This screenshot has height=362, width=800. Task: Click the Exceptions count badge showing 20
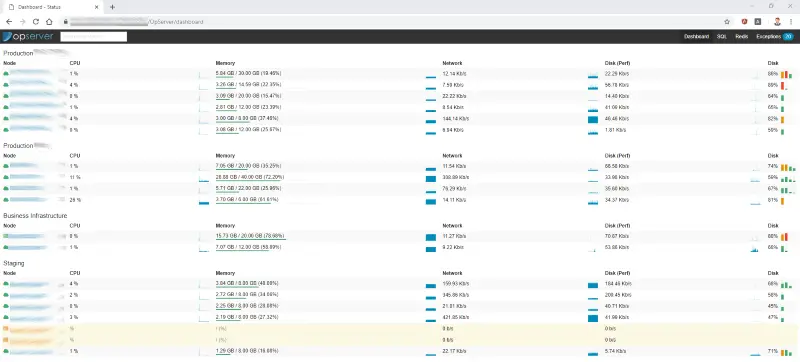(788, 37)
